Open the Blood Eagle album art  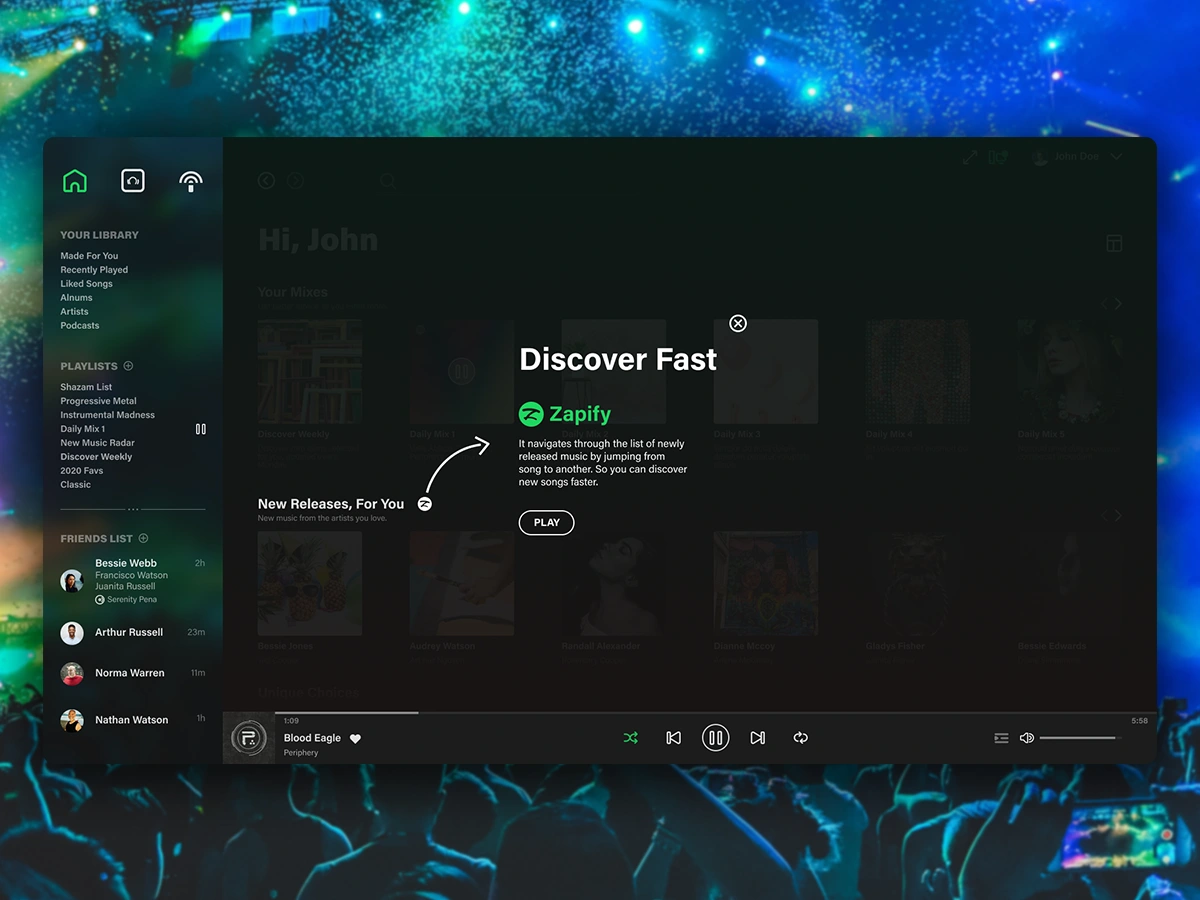pos(248,739)
